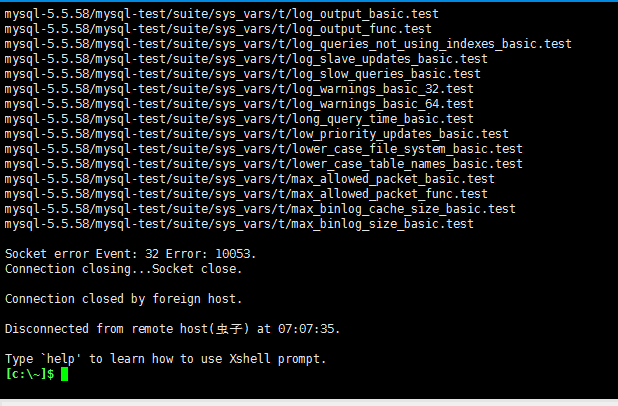This screenshot has height=406, width=618.
Task: Select the log_queries_not_using_indexes_basic.test line
Action: coord(288,44)
